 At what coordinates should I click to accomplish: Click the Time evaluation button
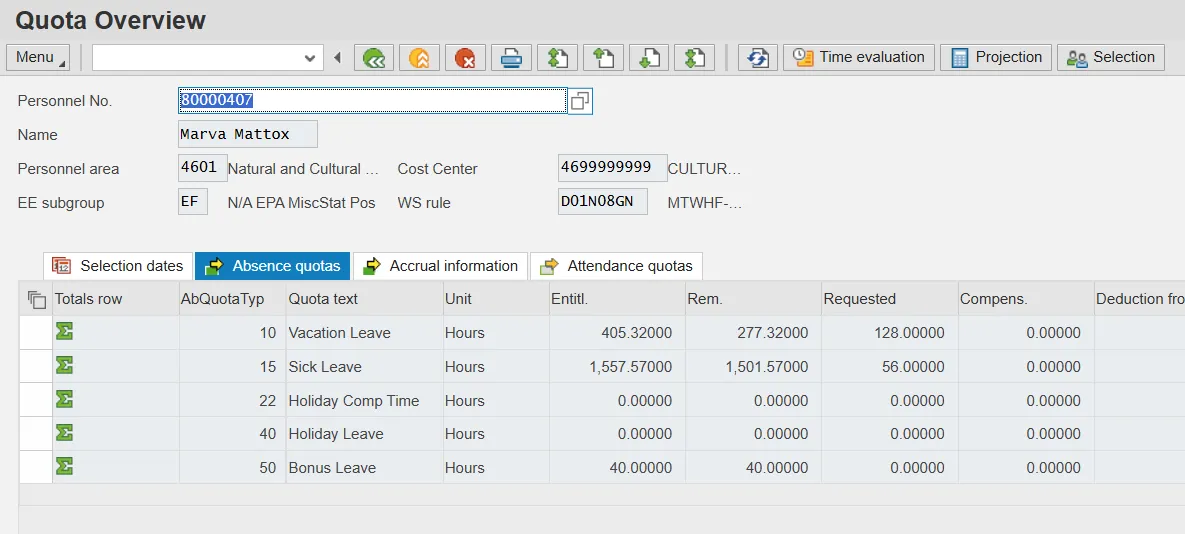click(859, 57)
